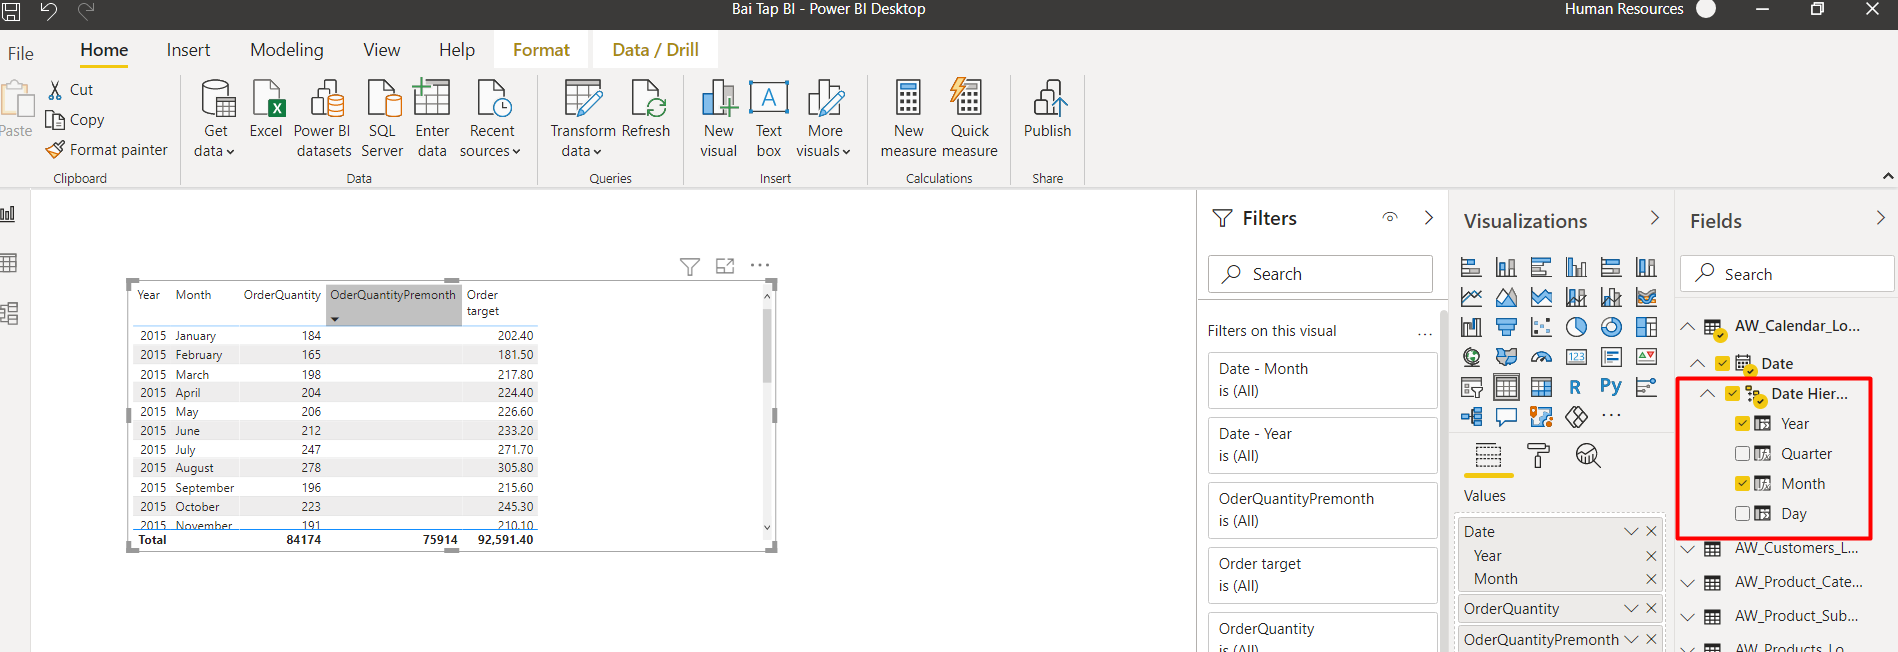
Task: Select the Donut chart visualization
Action: (1611, 327)
